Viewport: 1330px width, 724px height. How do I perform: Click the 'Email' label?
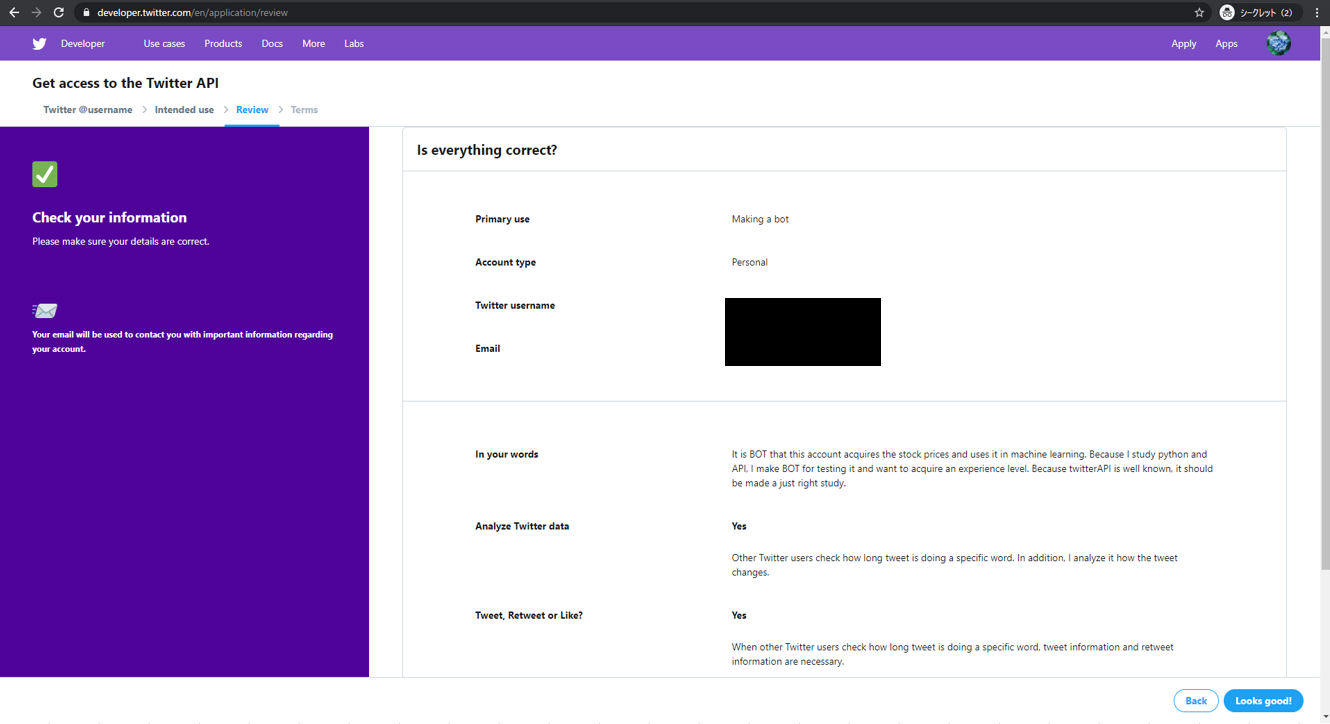coord(487,348)
